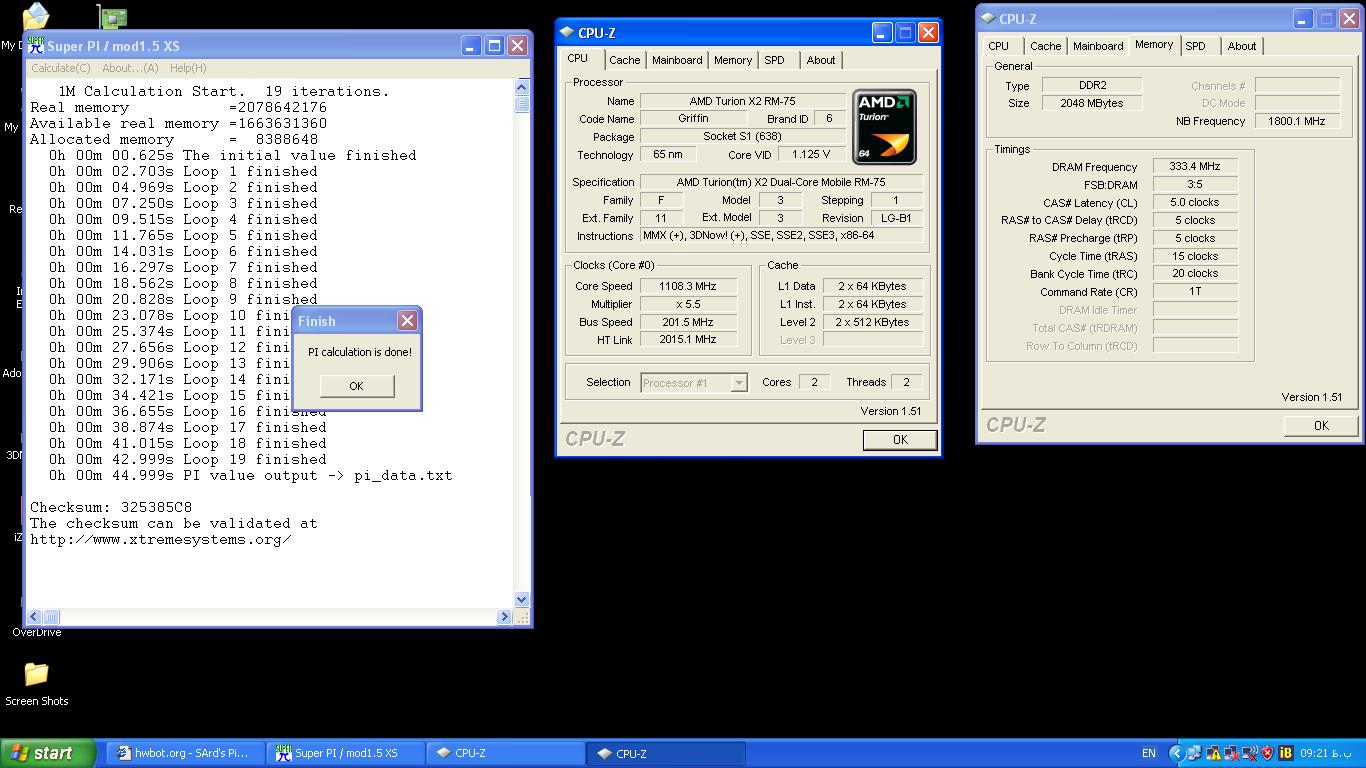Open the About...(A) menu in Super PI
1366x768 pixels.
(130, 68)
